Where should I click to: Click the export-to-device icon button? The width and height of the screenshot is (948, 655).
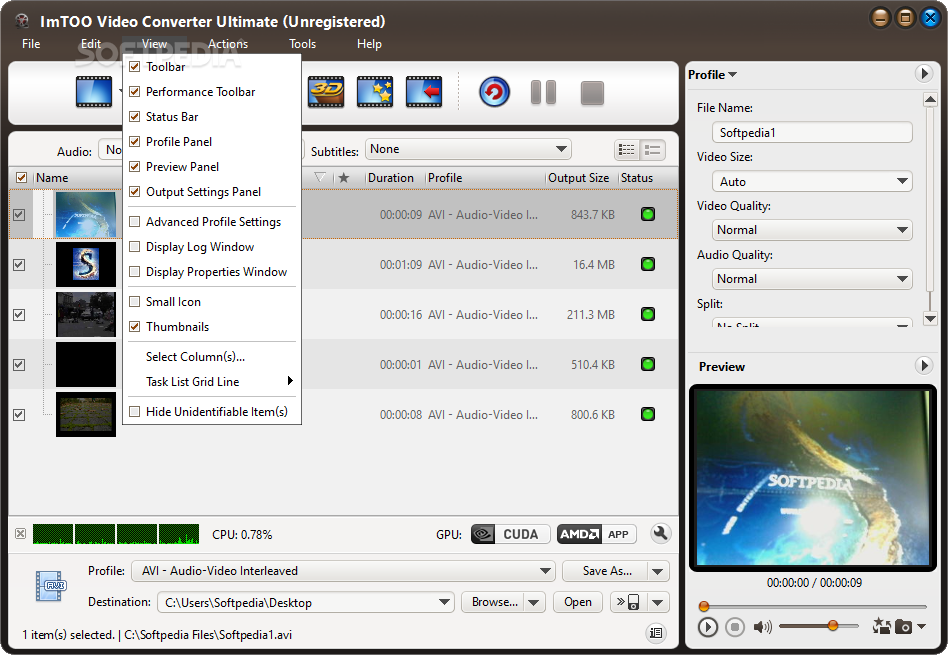point(629,602)
